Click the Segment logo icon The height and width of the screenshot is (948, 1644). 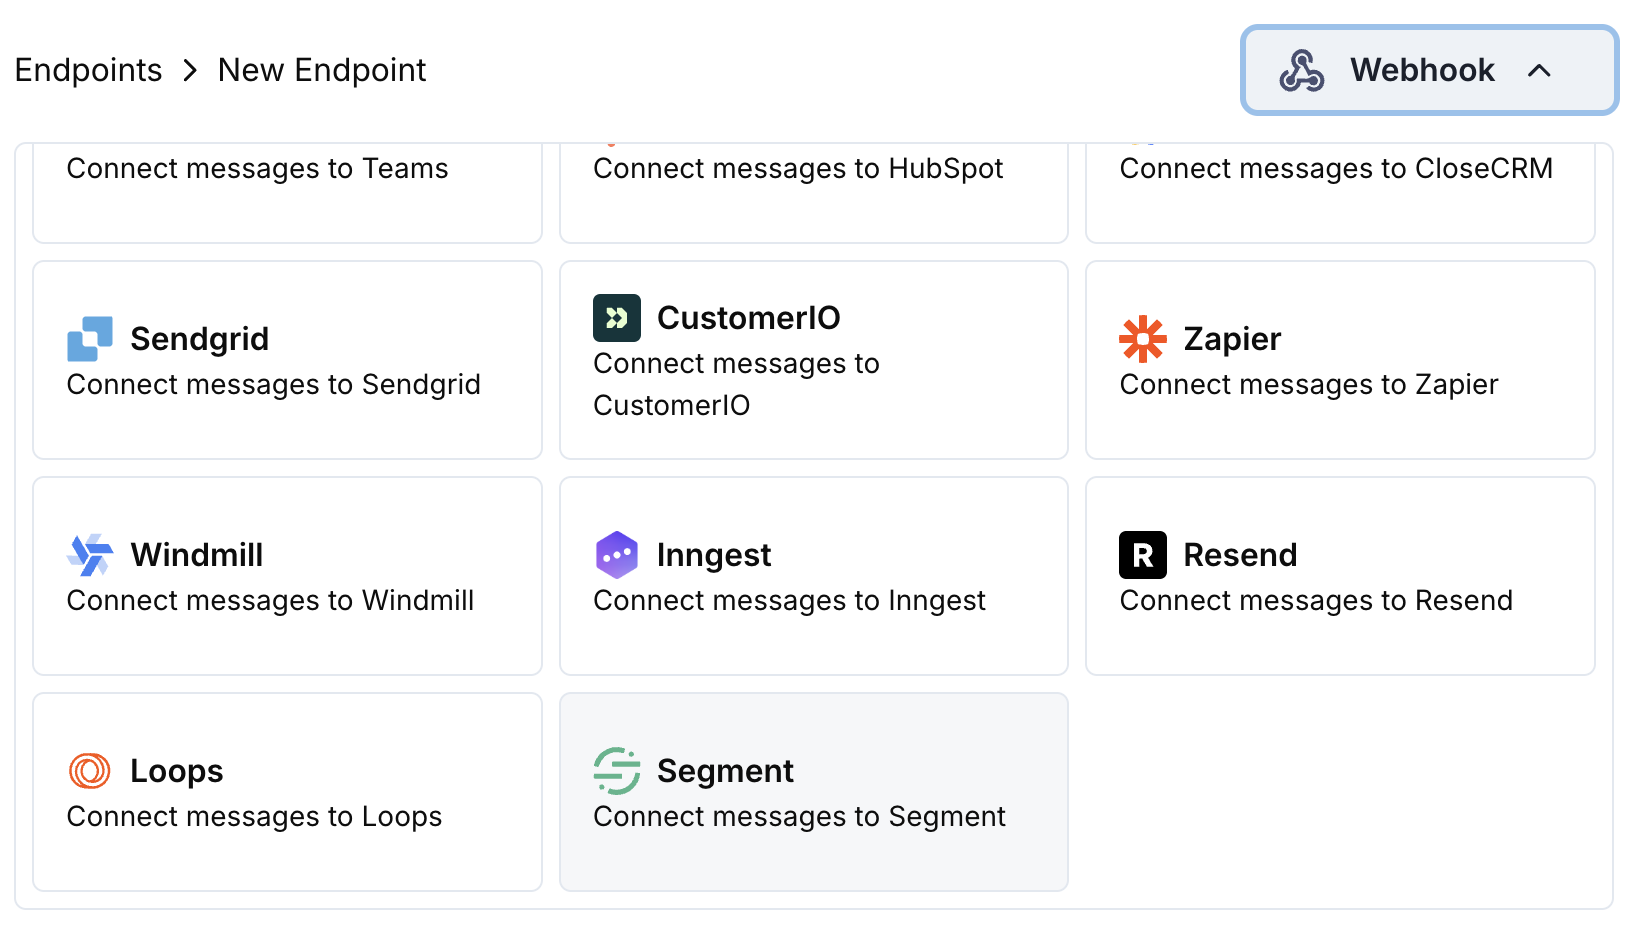617,771
